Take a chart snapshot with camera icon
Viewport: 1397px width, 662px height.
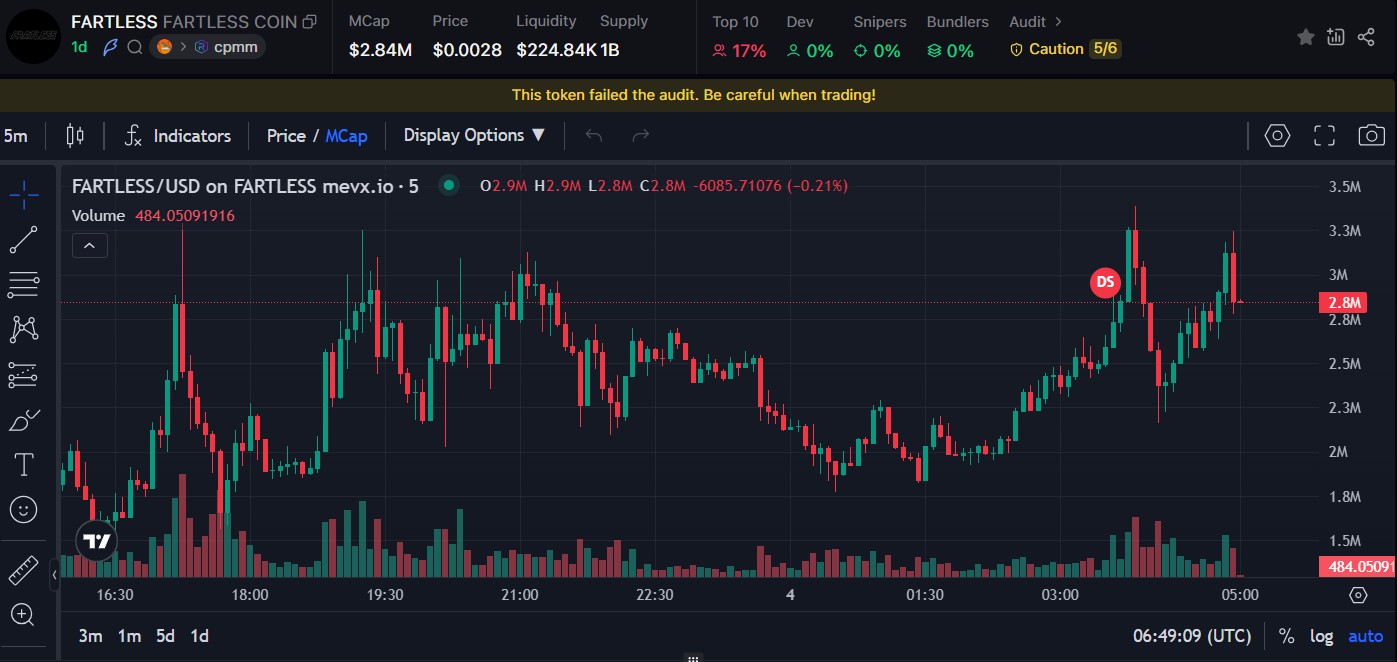pyautogui.click(x=1371, y=136)
